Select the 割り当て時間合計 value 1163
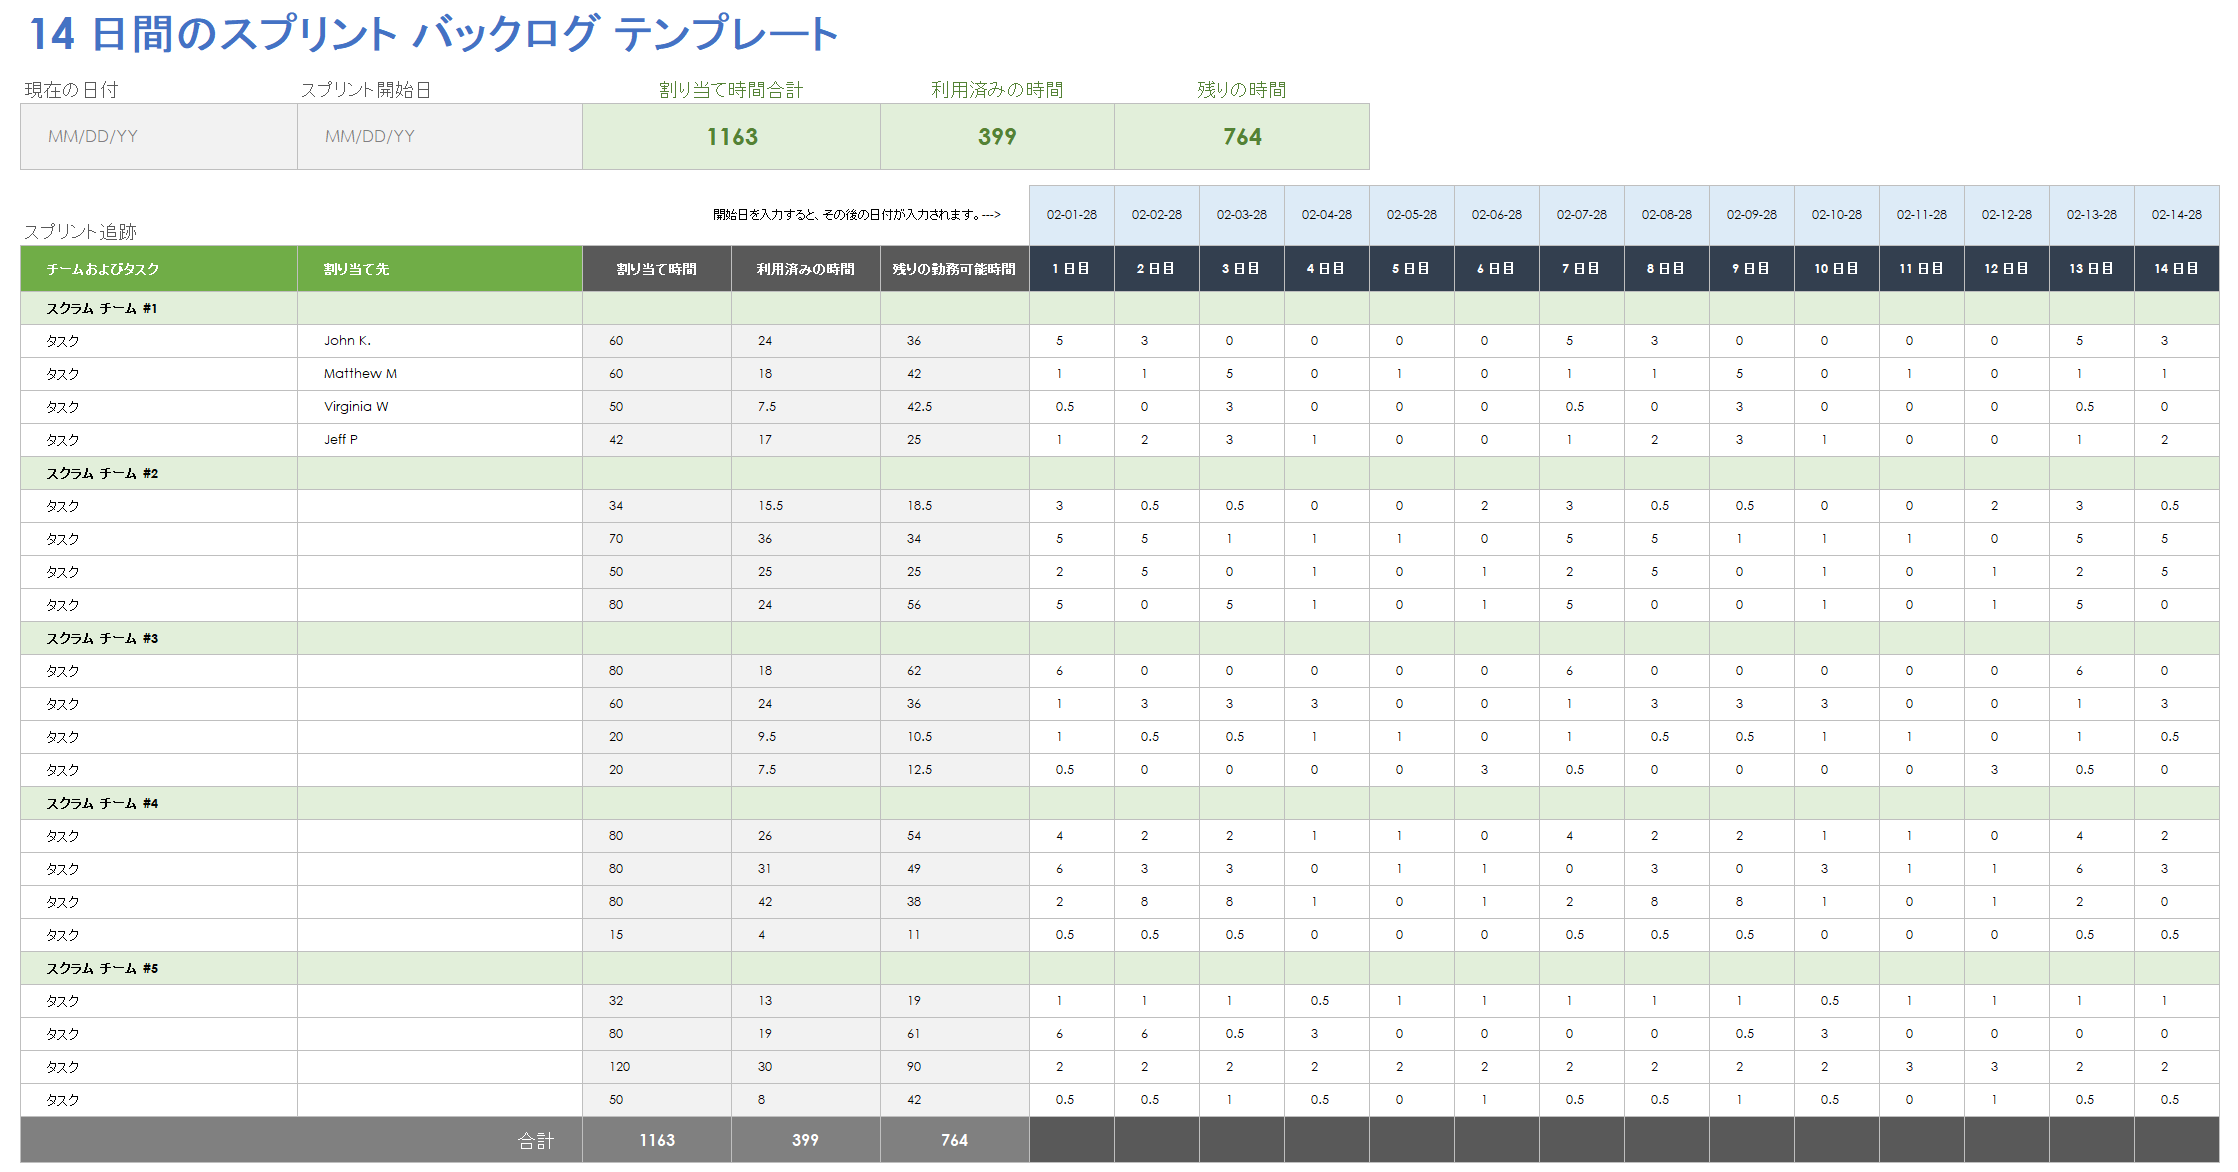Screen dimensions: 2238x1172 pyautogui.click(x=732, y=137)
